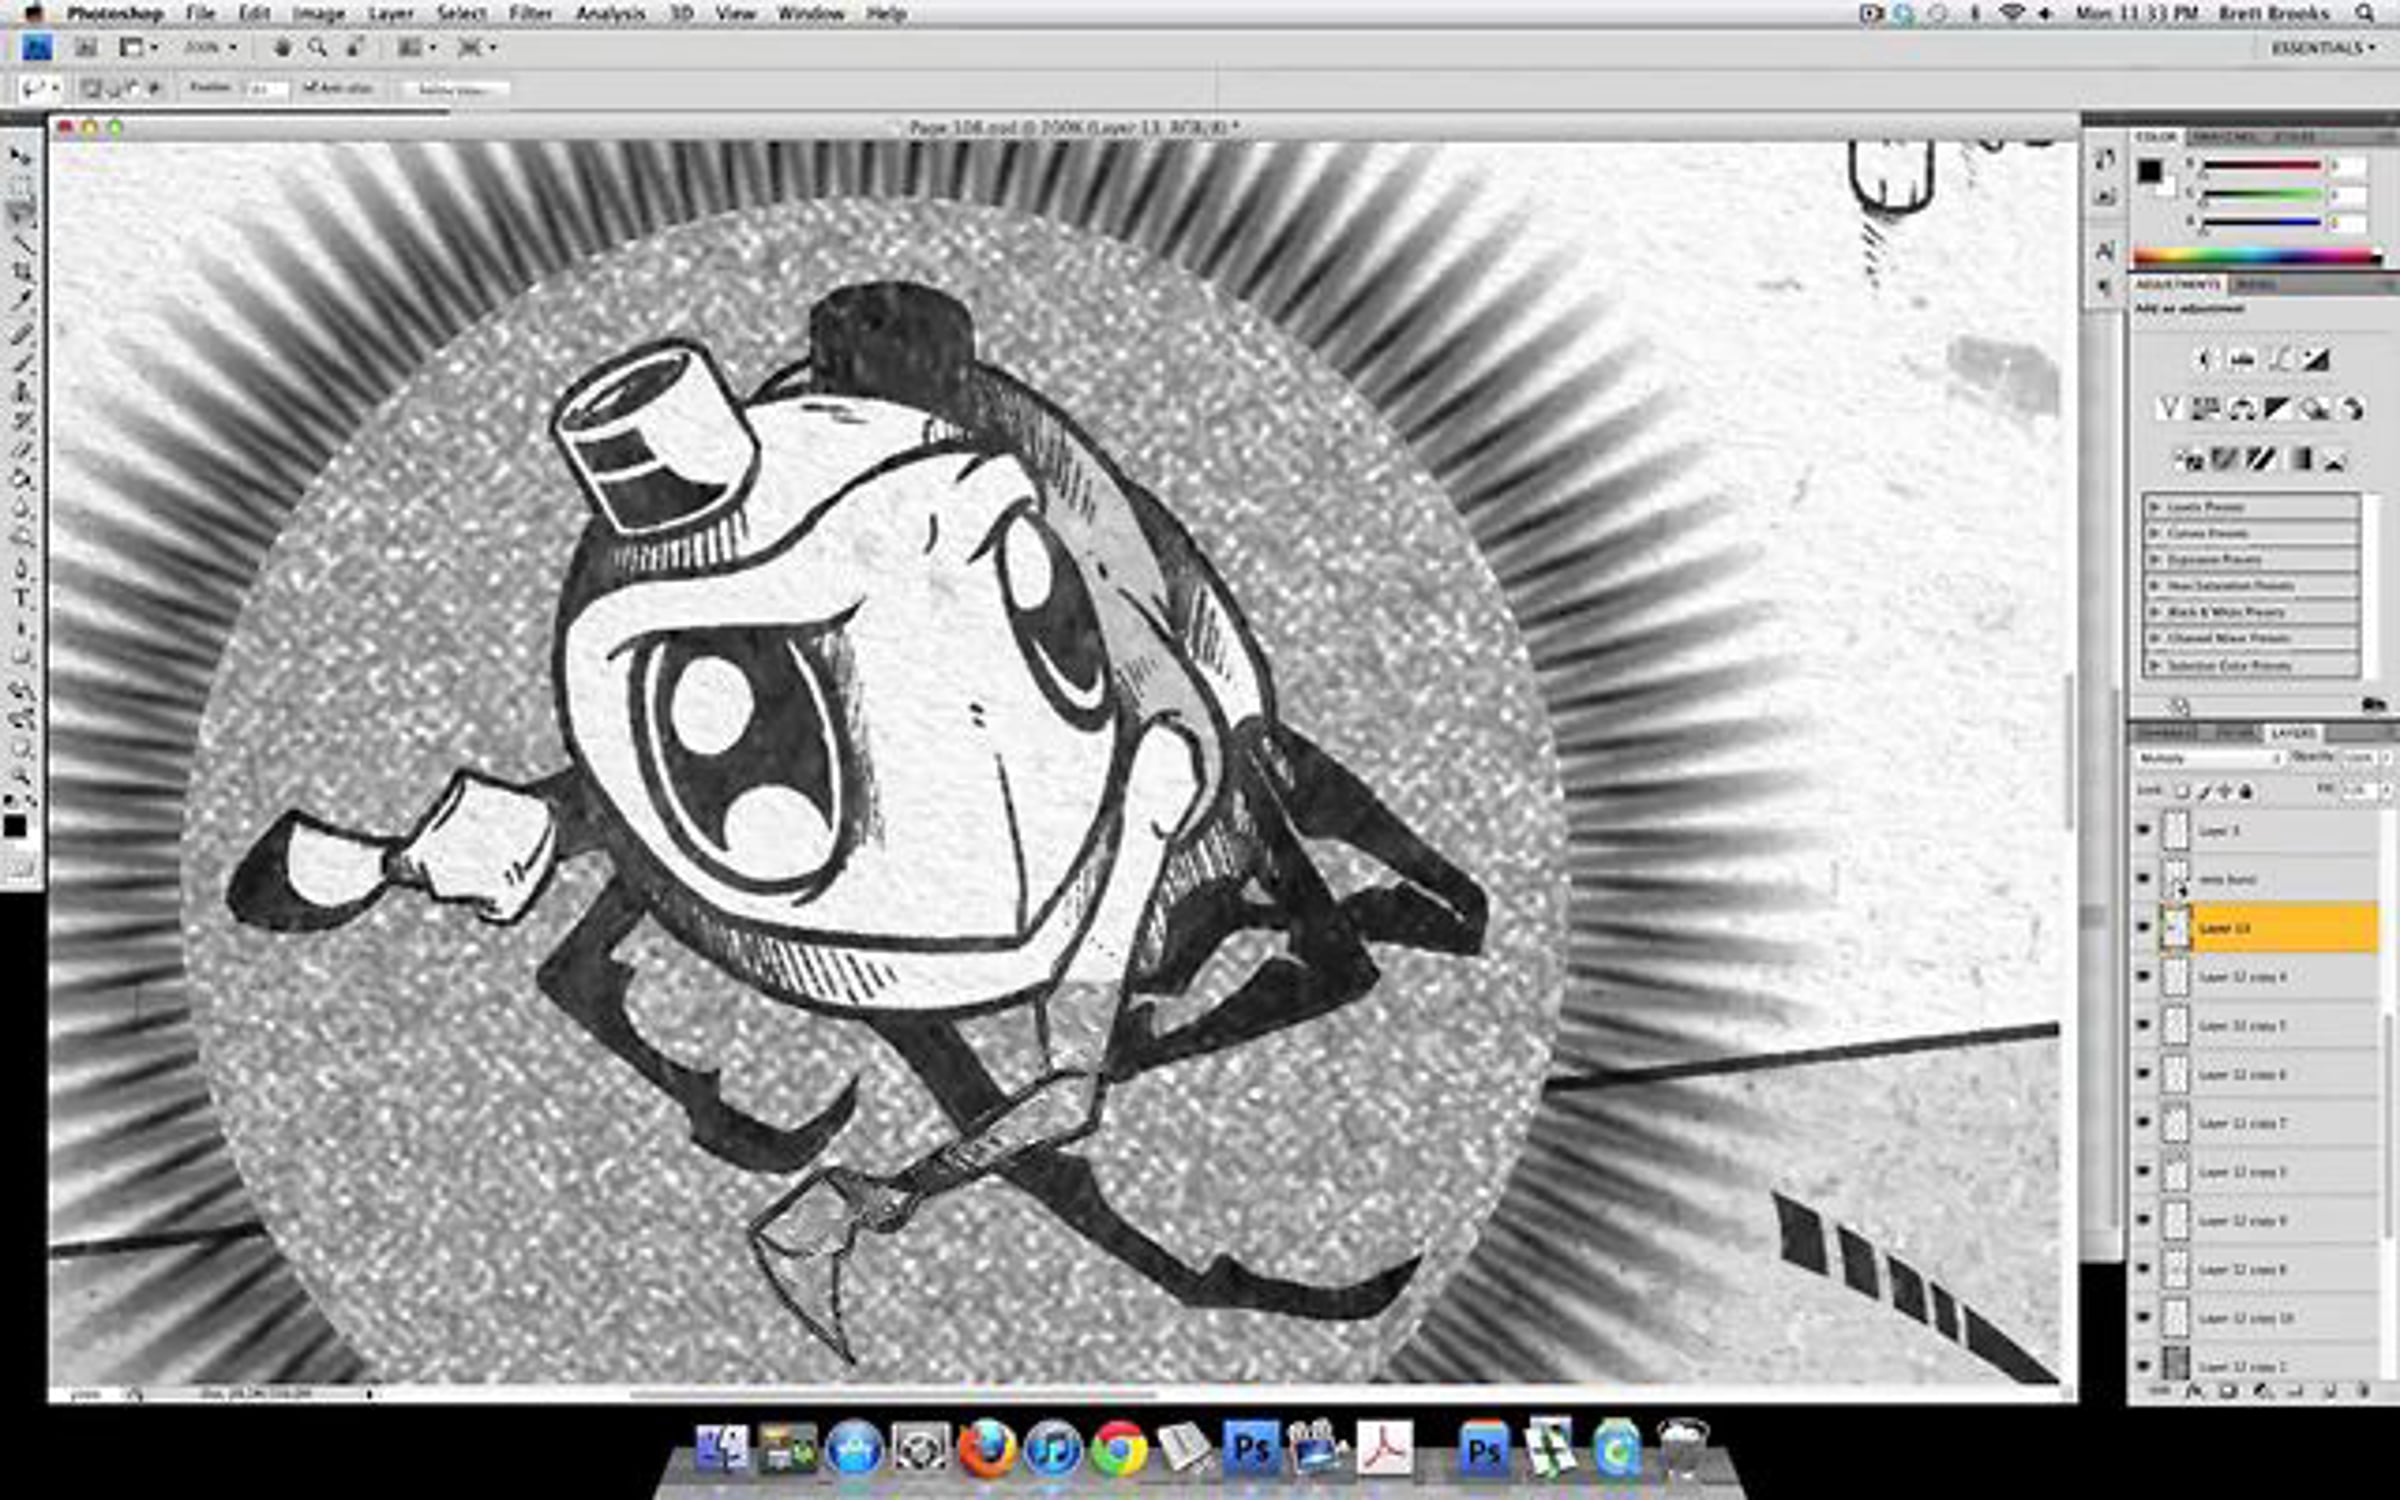Add an Invert adjustment
2400x1500 pixels.
(x=2188, y=459)
